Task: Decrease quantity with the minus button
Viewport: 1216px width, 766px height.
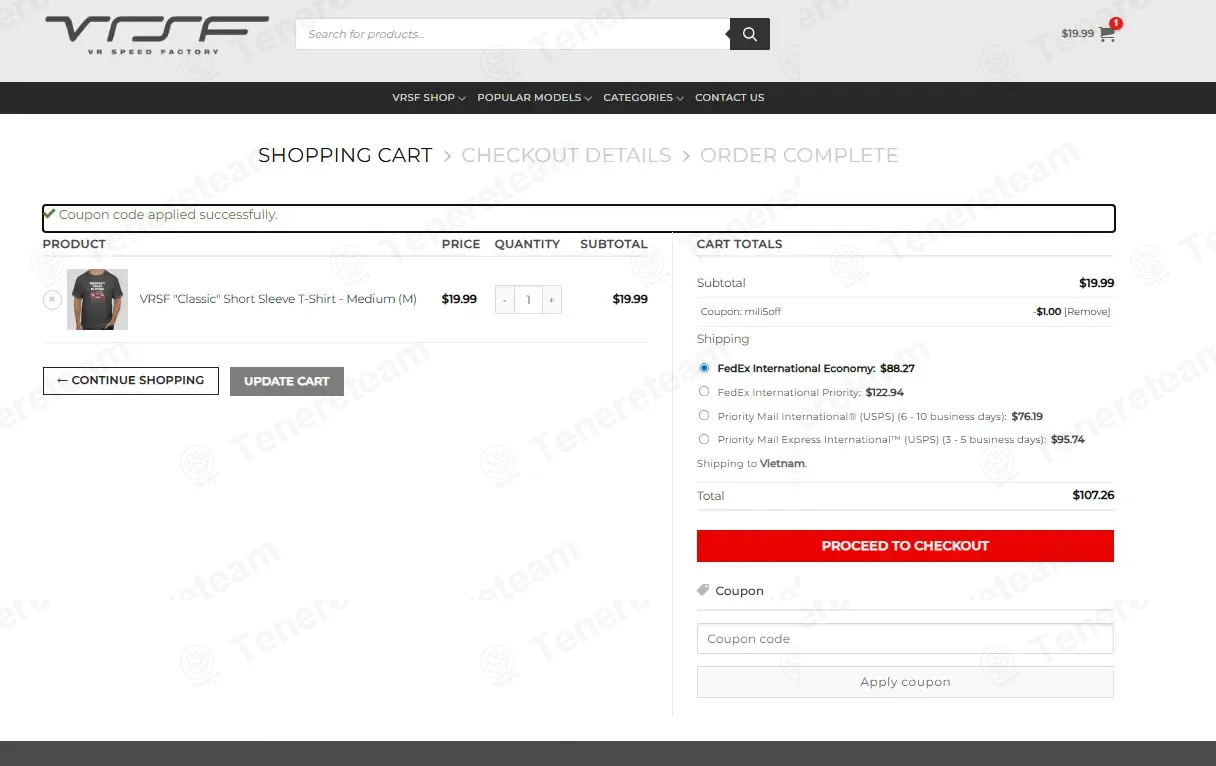Action: [505, 300]
